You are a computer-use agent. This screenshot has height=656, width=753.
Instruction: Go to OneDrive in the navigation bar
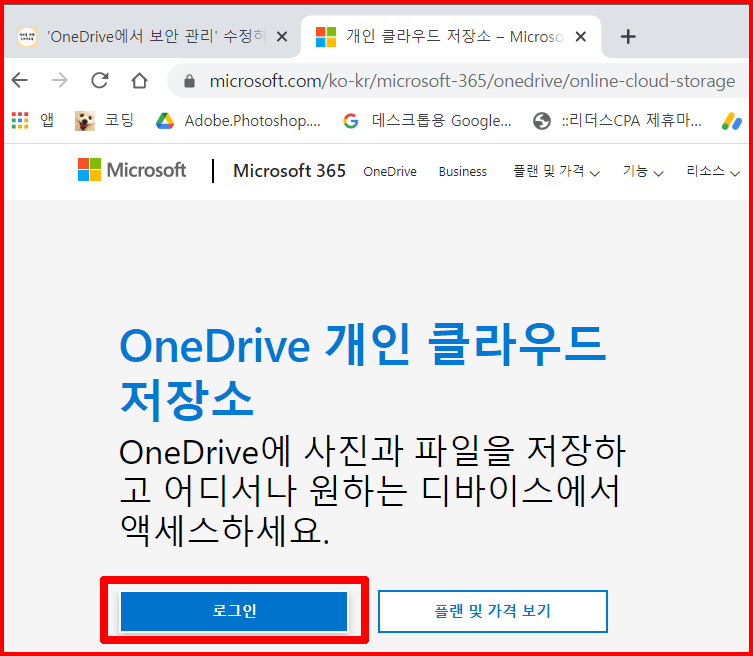(390, 171)
